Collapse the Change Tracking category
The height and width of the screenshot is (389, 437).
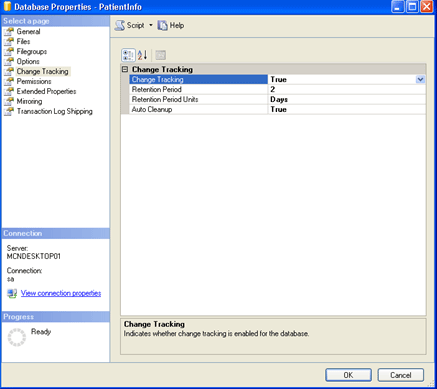[125, 69]
